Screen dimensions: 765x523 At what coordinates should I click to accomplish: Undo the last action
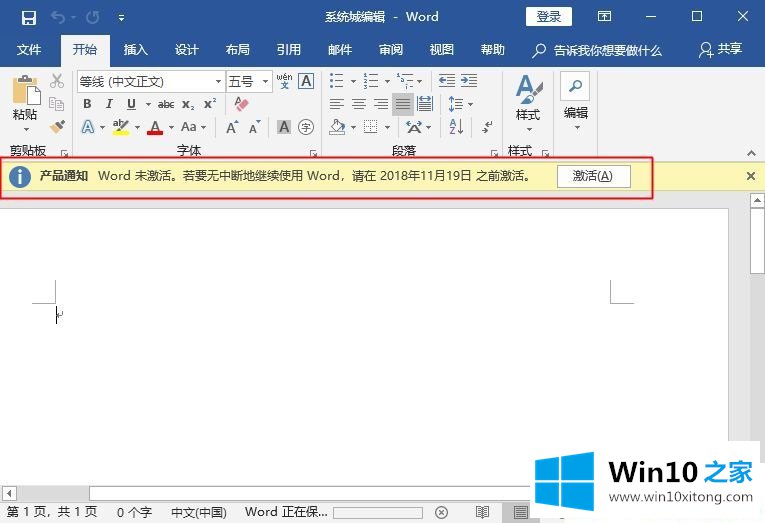pyautogui.click(x=58, y=18)
